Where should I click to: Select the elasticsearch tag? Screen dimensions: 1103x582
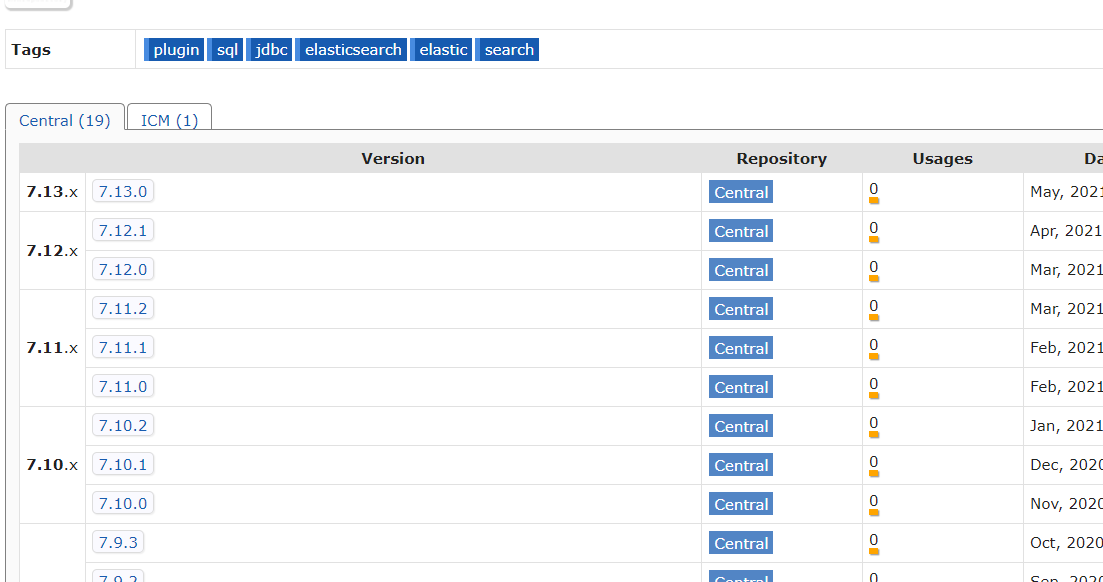[x=351, y=49]
